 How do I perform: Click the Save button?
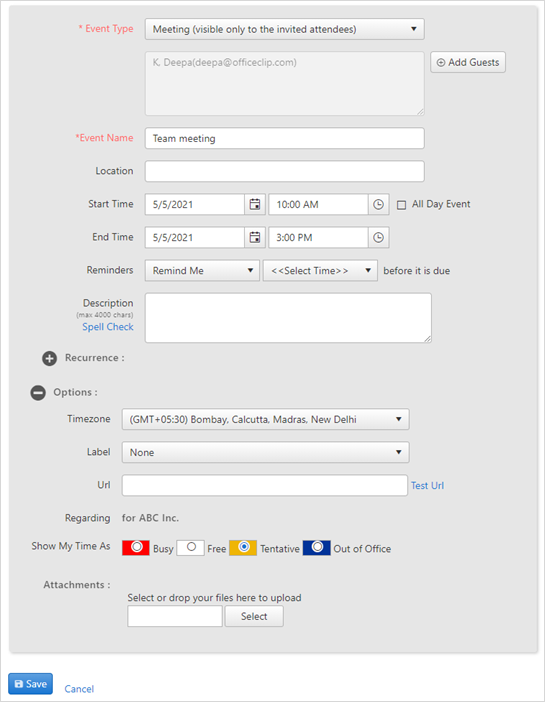tap(30, 684)
